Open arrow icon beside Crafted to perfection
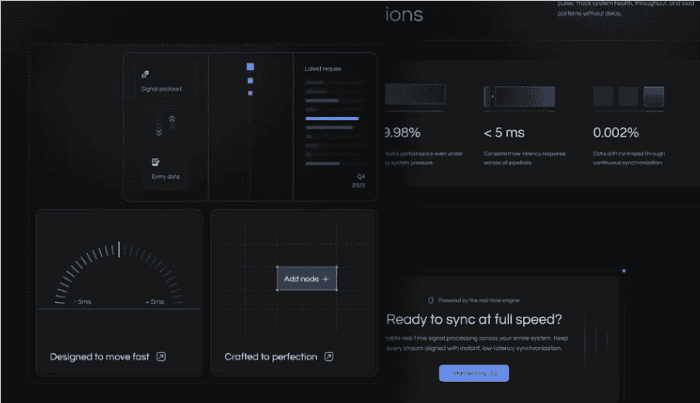The height and width of the screenshot is (403, 700). pyautogui.click(x=329, y=357)
